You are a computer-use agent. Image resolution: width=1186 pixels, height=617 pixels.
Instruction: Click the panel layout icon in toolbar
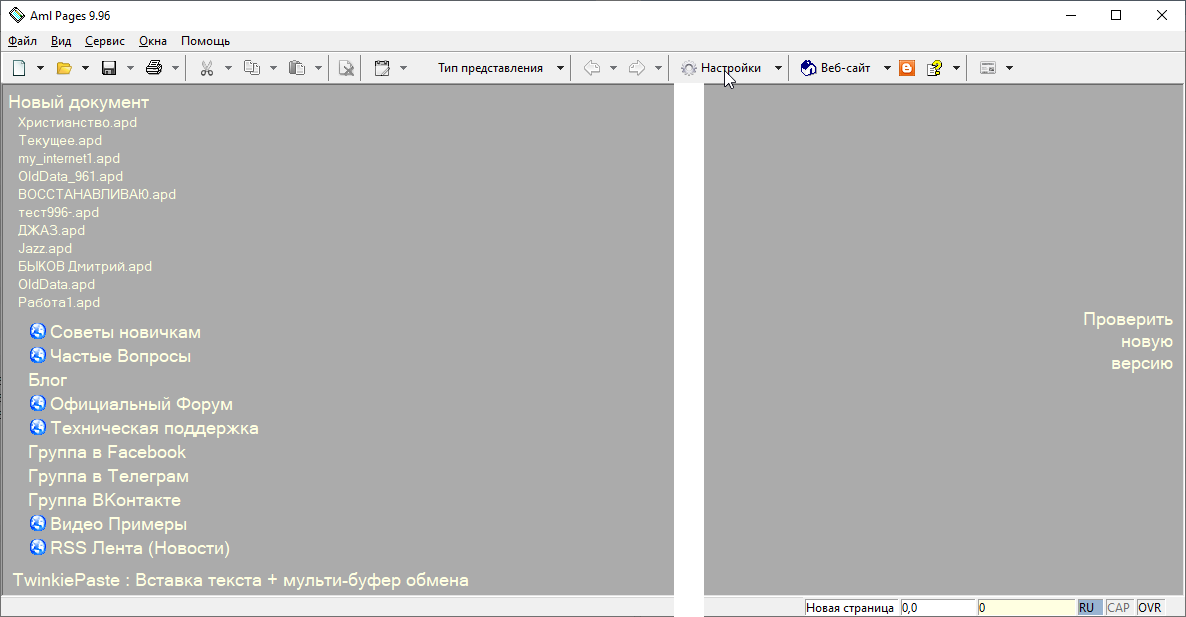pyautogui.click(x=988, y=68)
